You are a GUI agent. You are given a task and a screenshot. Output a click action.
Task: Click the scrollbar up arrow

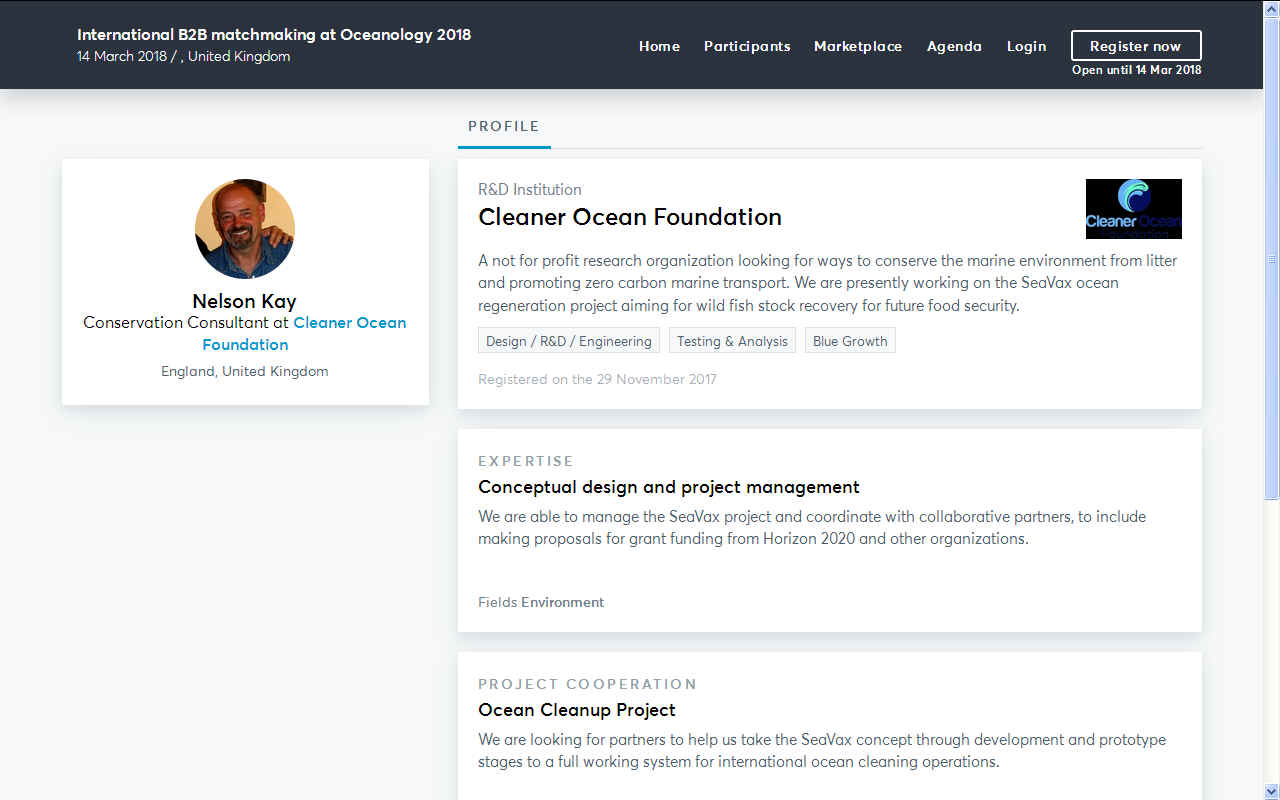click(x=1272, y=8)
